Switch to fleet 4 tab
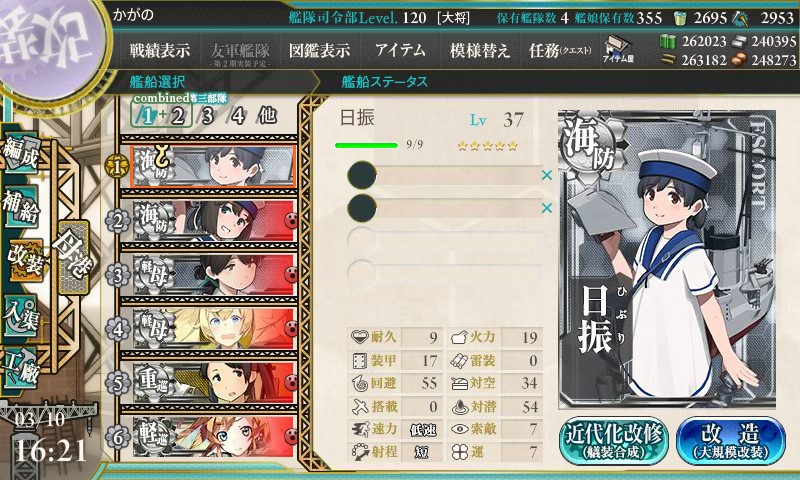800x480 pixels. (238, 116)
